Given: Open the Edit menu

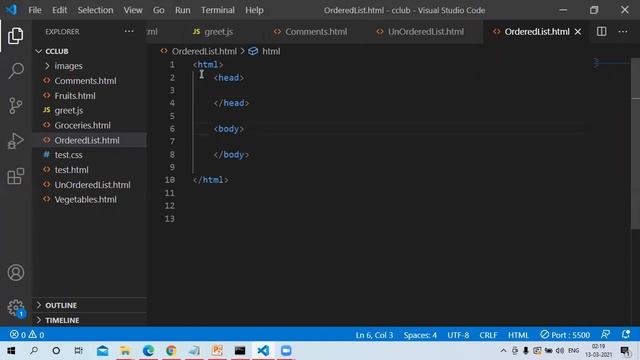Looking at the screenshot, I should point(60,10).
